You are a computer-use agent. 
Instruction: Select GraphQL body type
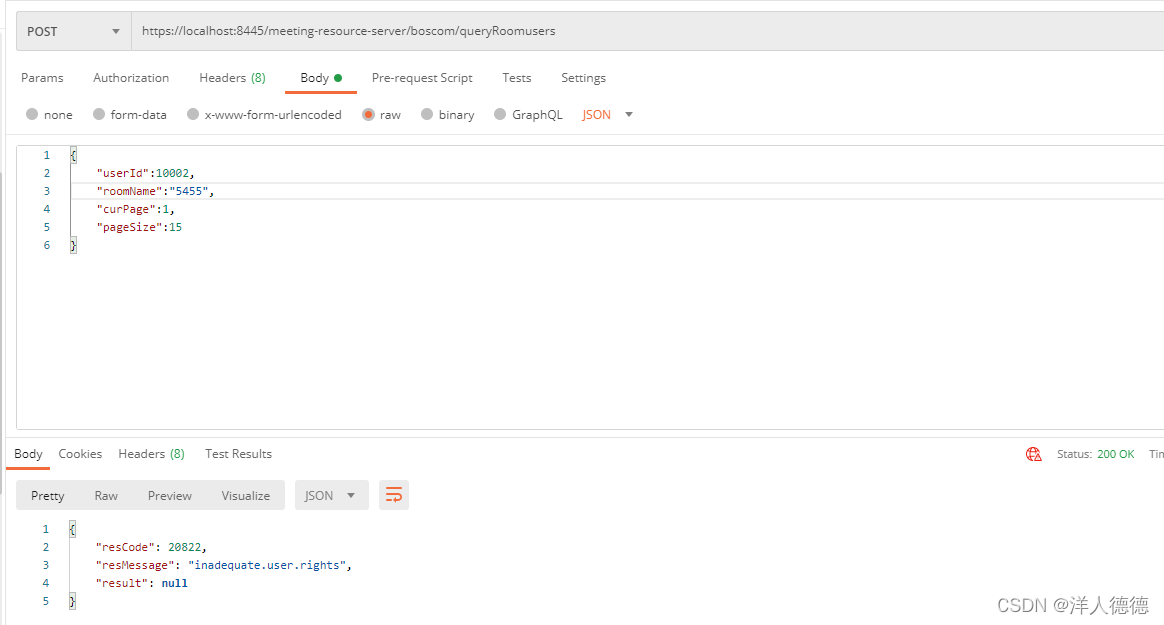point(500,114)
